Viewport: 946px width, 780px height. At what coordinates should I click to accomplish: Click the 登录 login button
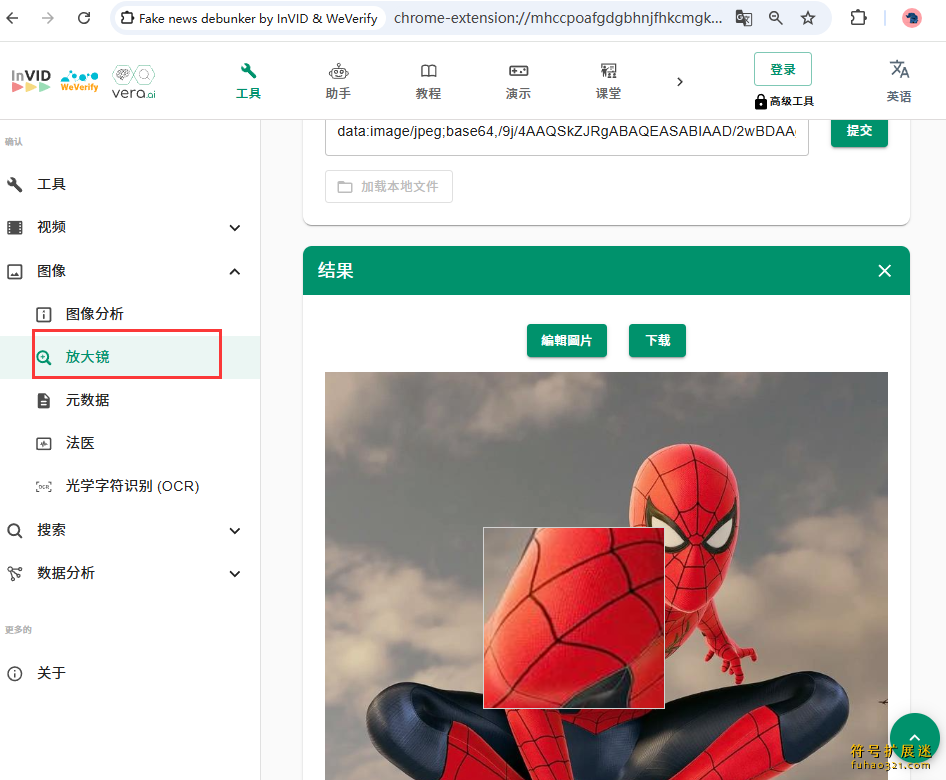click(783, 69)
